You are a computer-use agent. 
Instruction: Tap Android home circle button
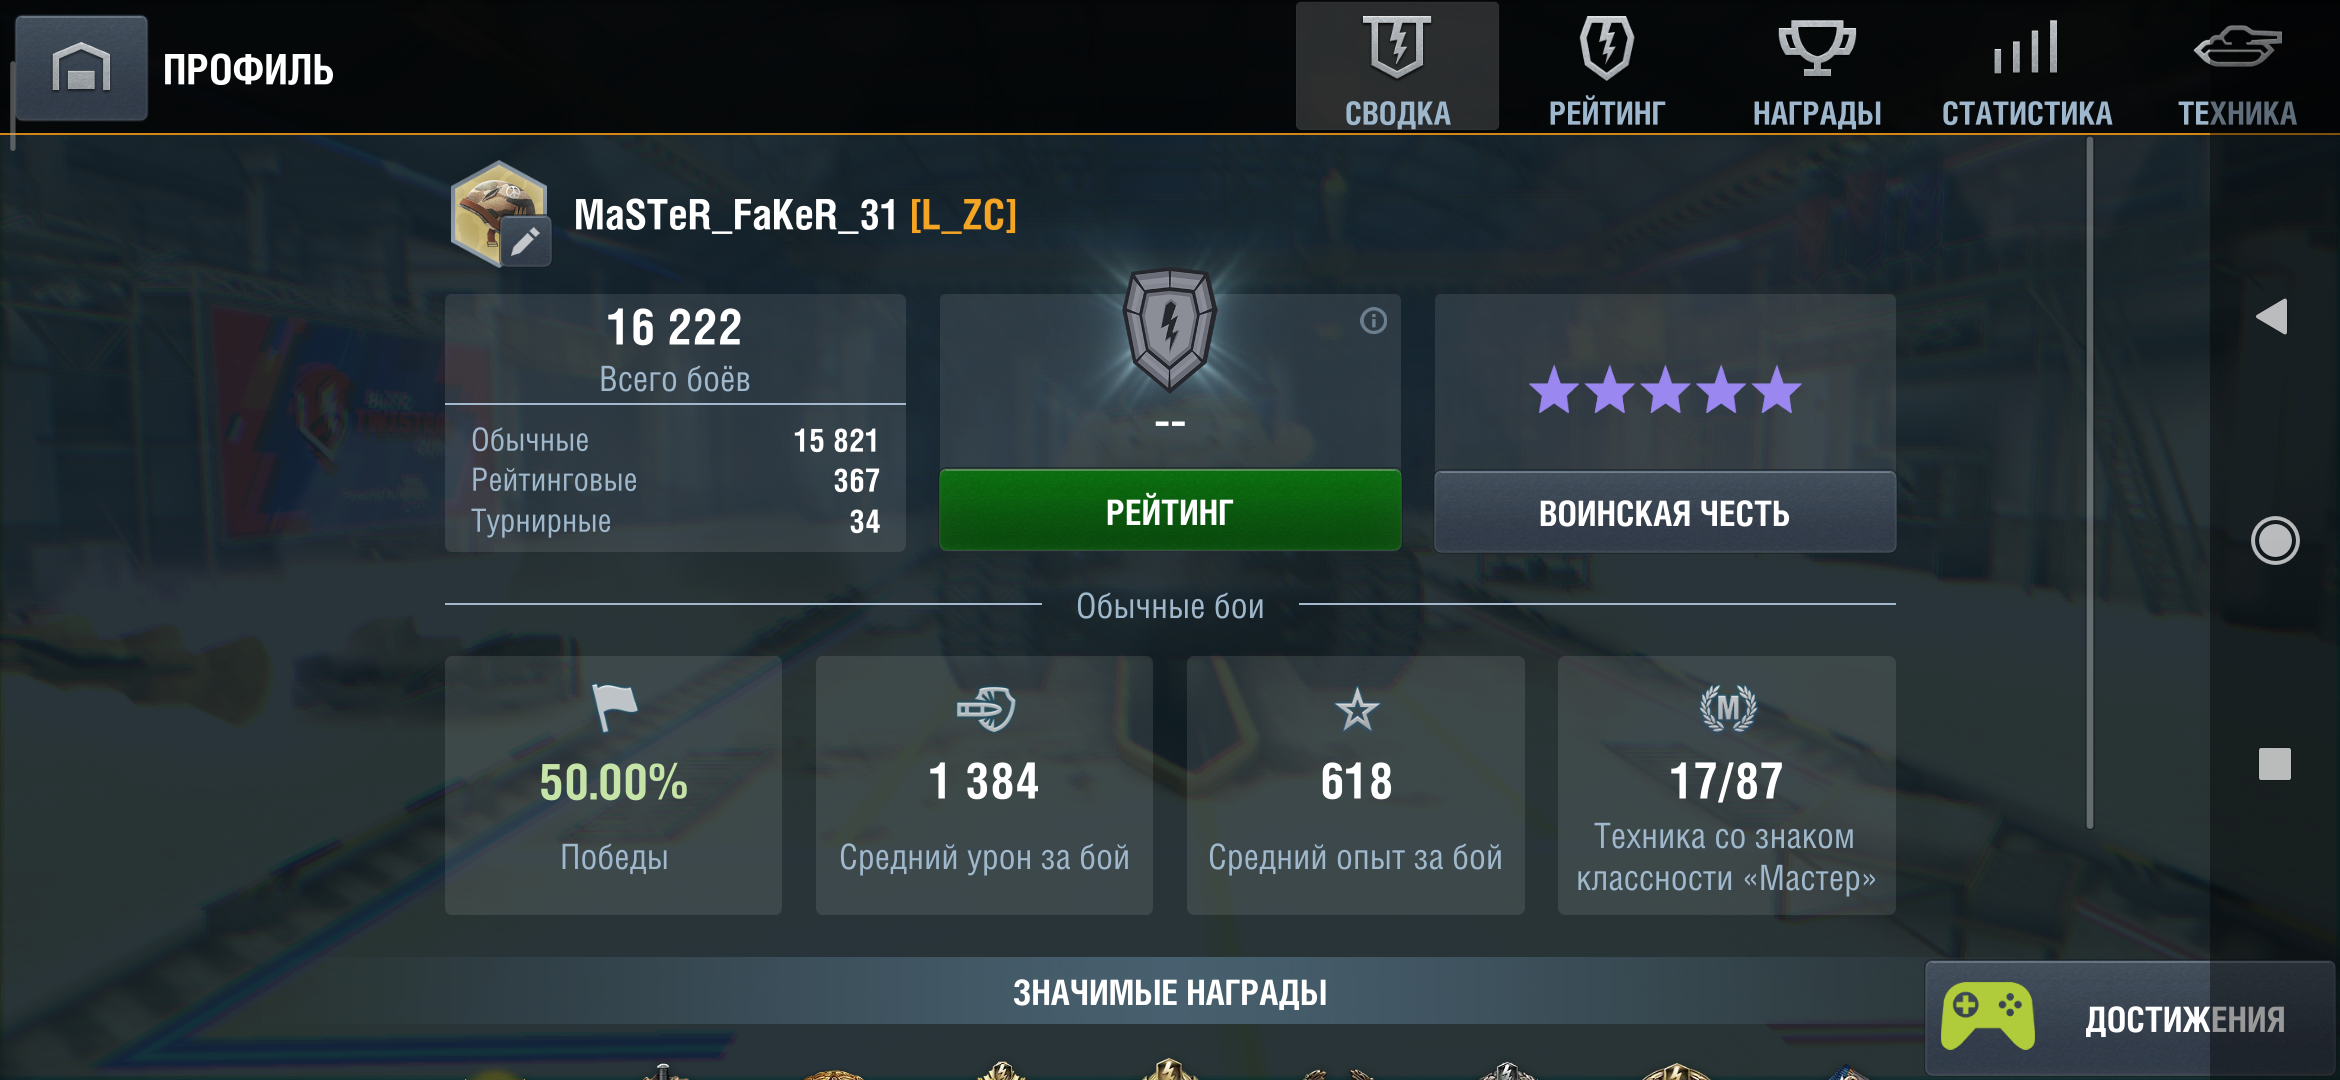pos(2275,541)
